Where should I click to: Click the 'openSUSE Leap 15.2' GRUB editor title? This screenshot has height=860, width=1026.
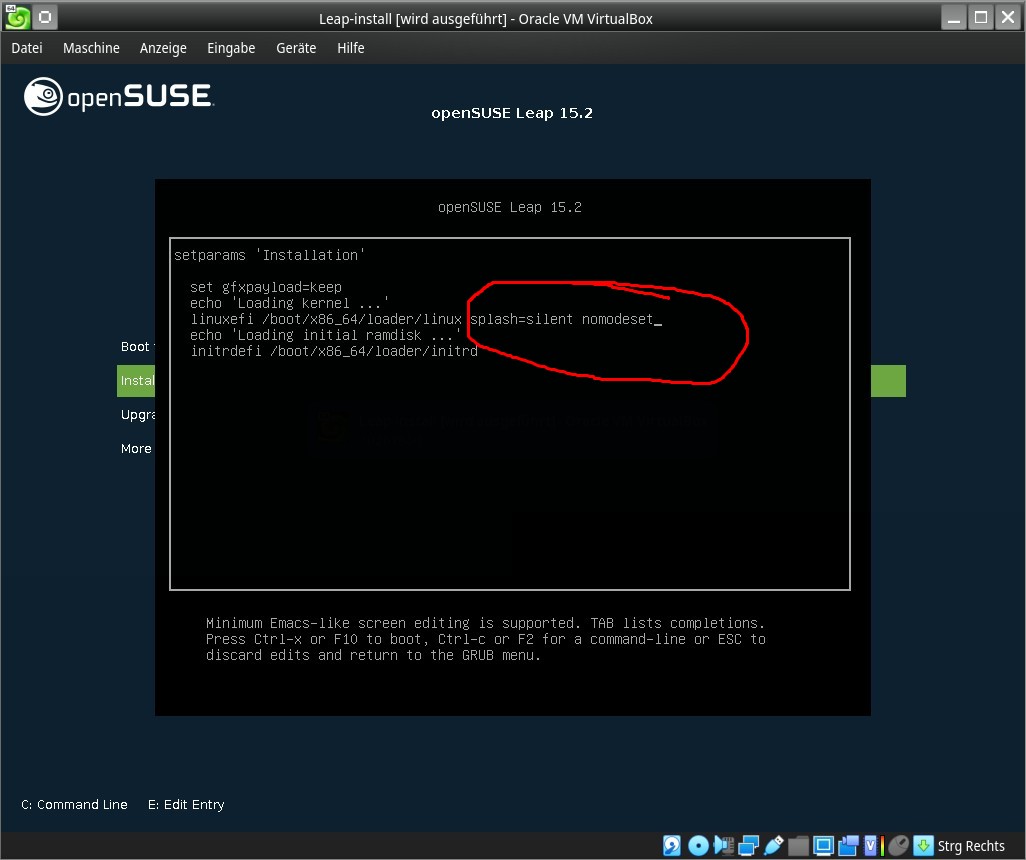[x=510, y=207]
